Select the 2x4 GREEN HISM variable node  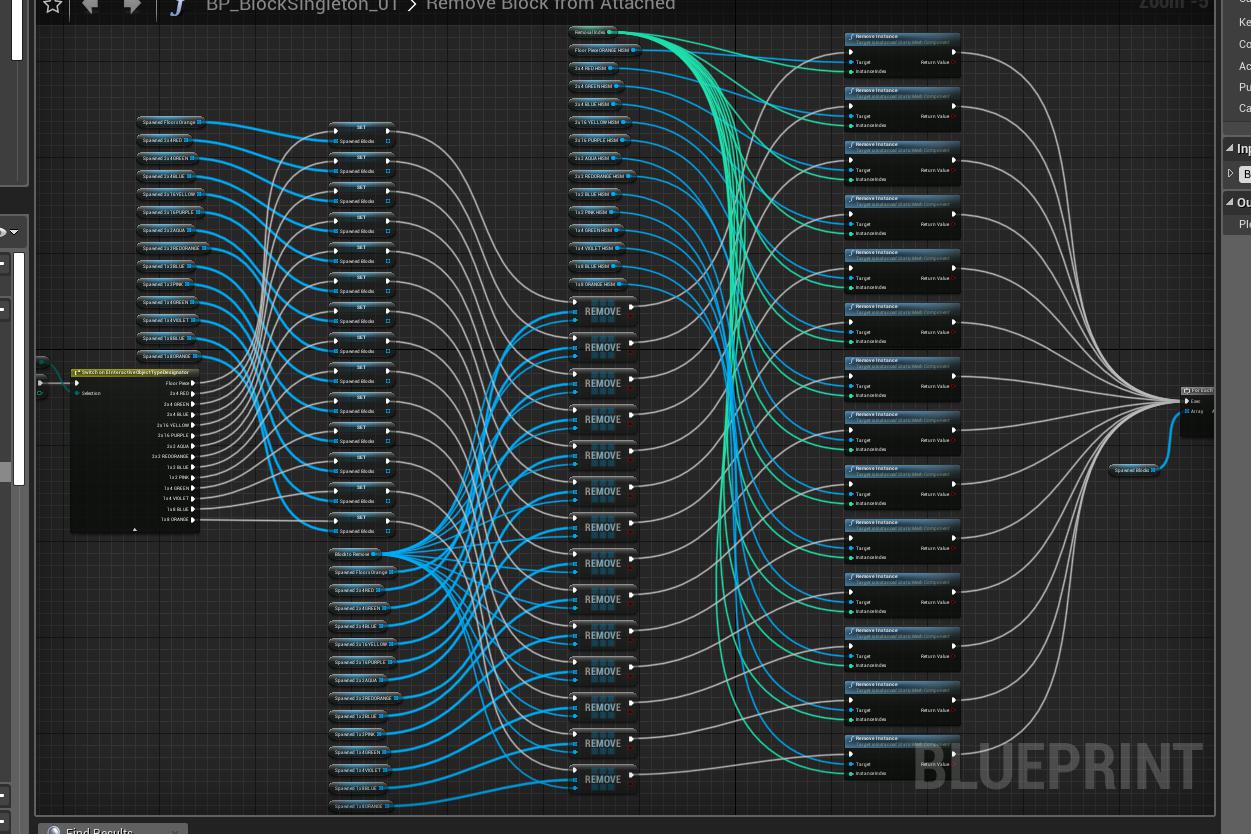point(594,86)
